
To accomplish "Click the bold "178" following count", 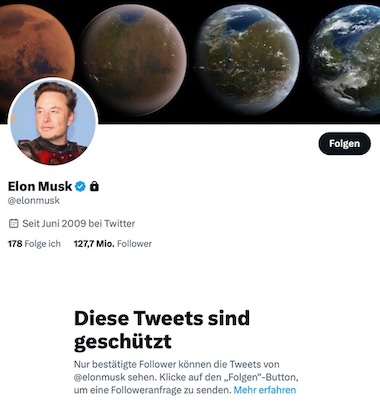I will [x=15, y=244].
